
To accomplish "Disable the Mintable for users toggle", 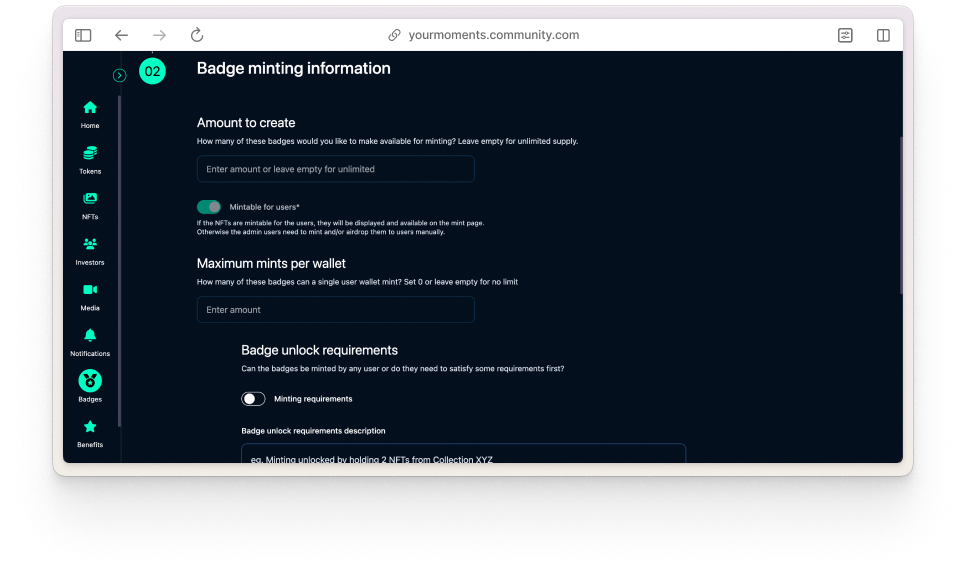I will [x=209, y=207].
